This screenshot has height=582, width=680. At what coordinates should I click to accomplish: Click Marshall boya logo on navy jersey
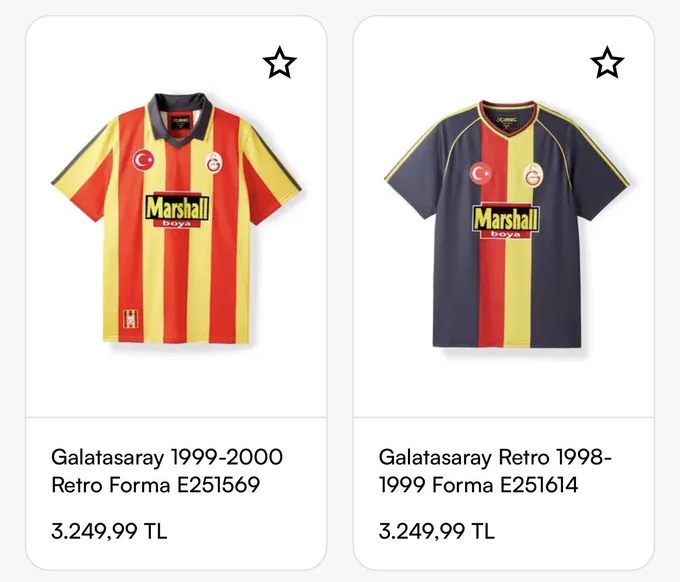tap(506, 220)
